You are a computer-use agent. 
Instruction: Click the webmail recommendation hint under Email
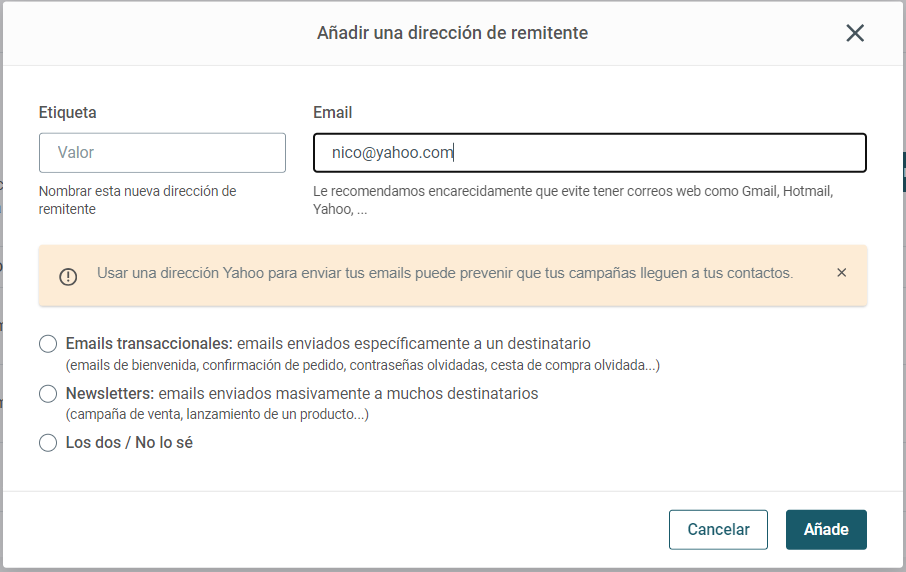573,200
